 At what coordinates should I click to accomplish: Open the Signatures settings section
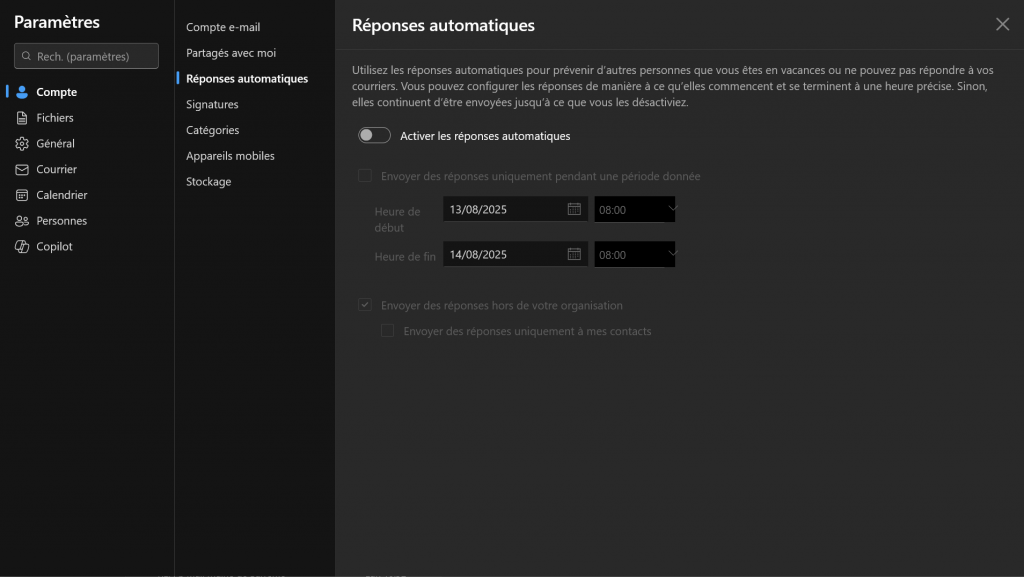[212, 104]
